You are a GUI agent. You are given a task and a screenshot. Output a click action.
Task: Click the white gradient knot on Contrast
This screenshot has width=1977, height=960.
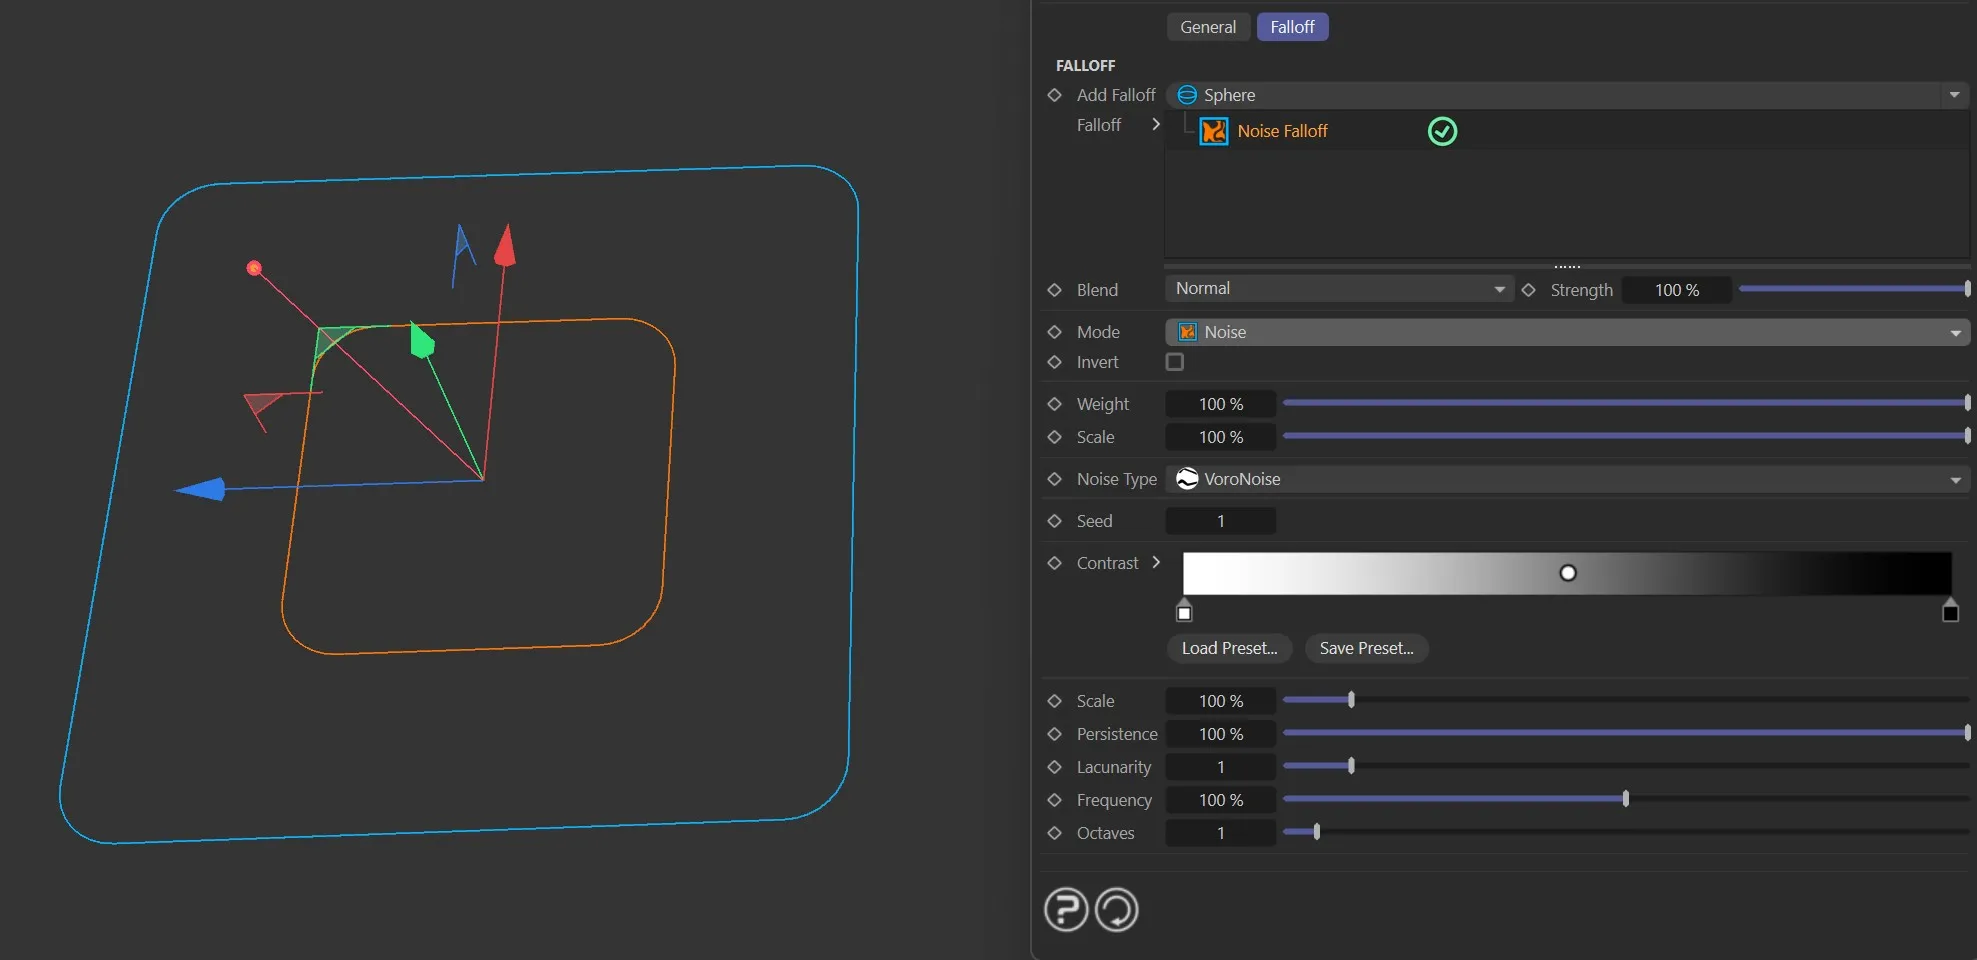coord(1184,612)
